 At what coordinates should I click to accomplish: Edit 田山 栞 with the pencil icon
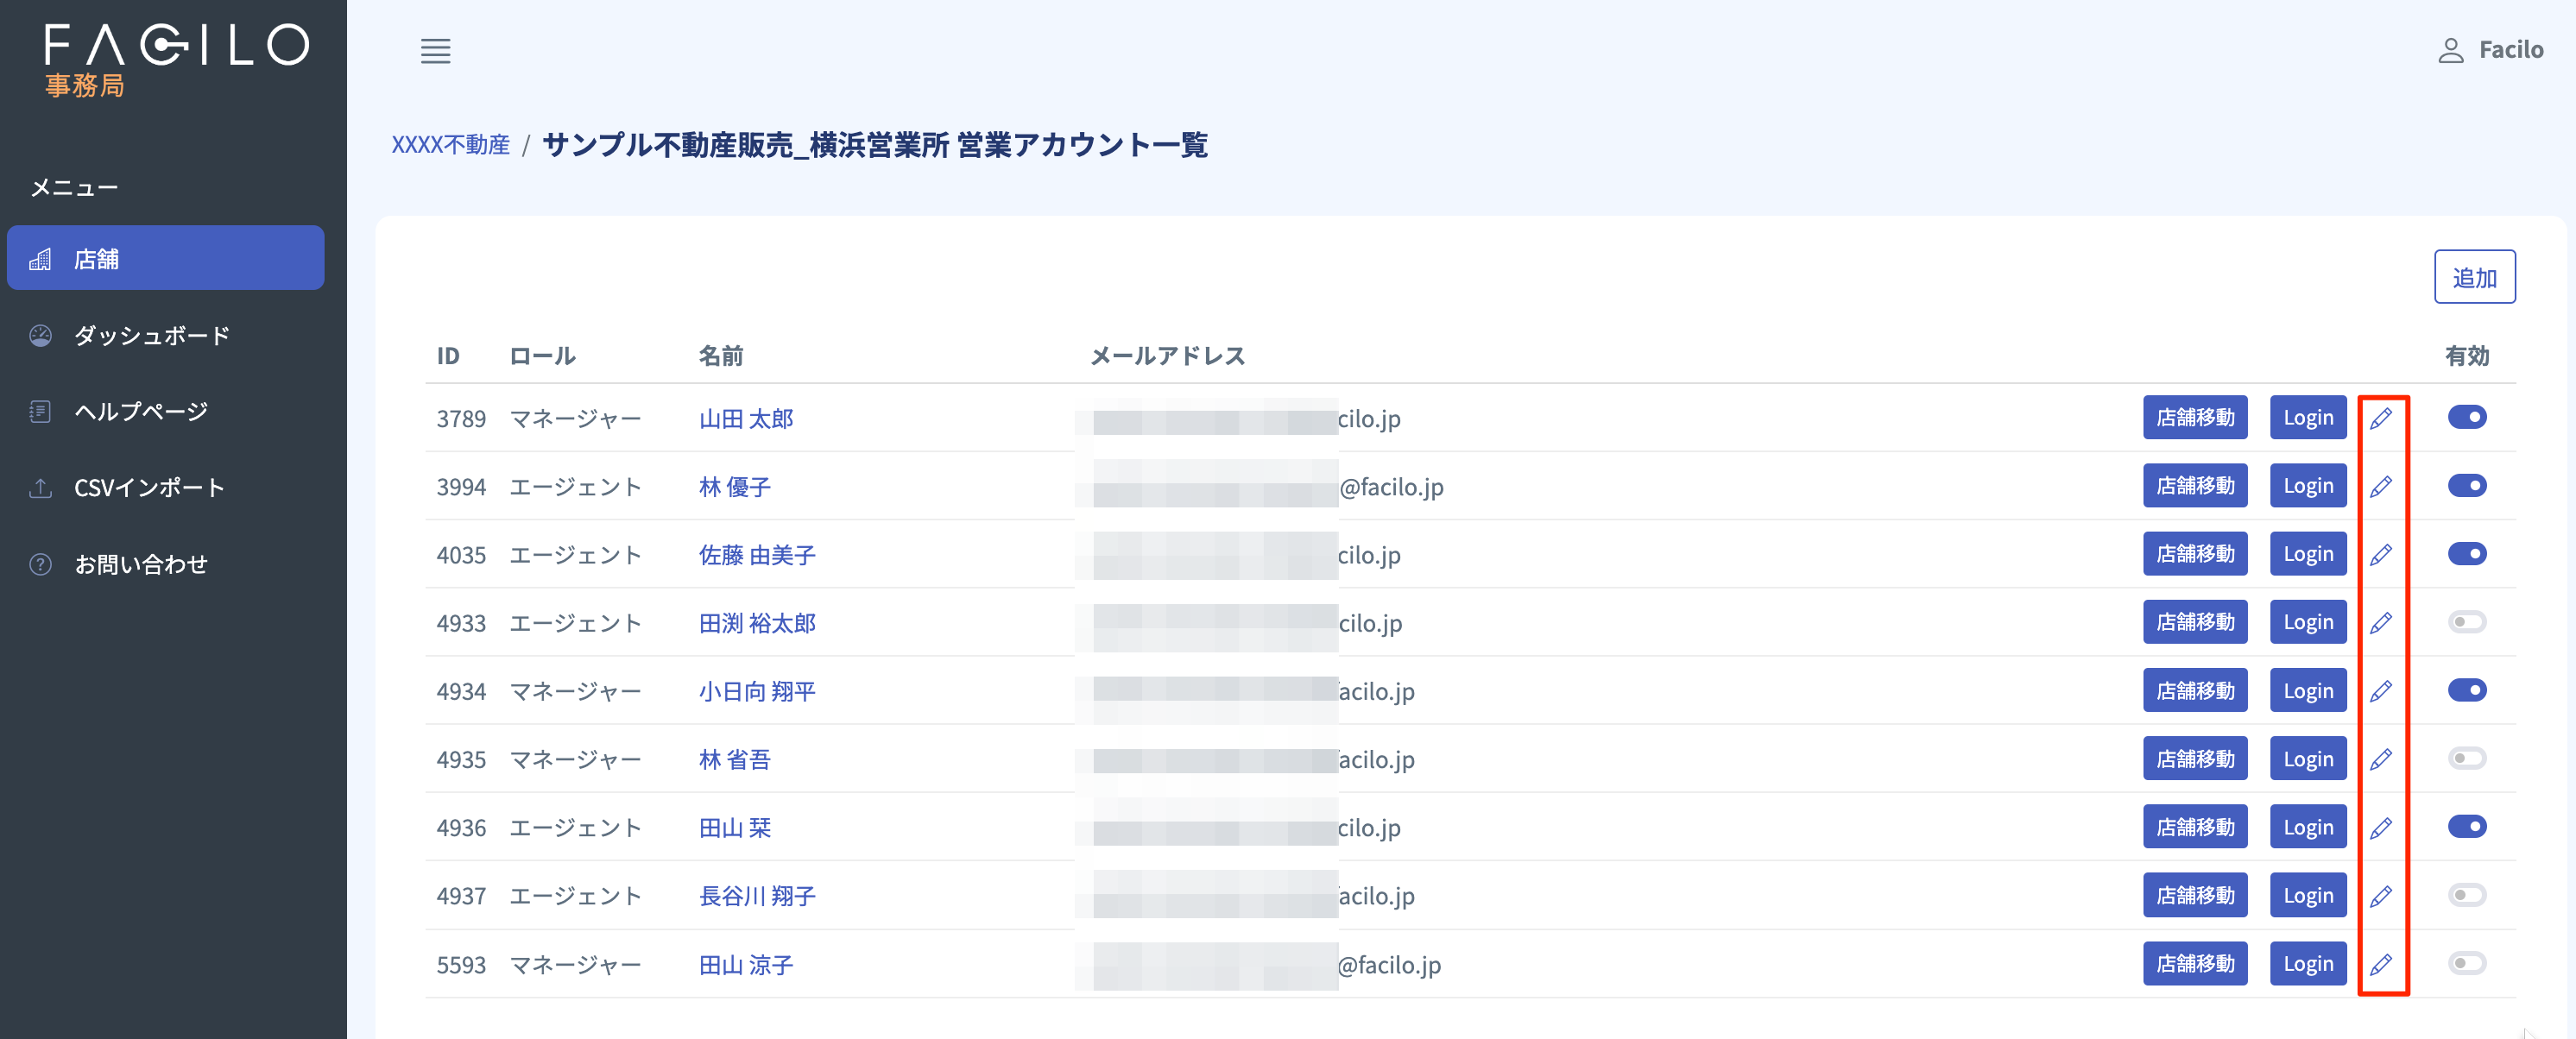2381,828
